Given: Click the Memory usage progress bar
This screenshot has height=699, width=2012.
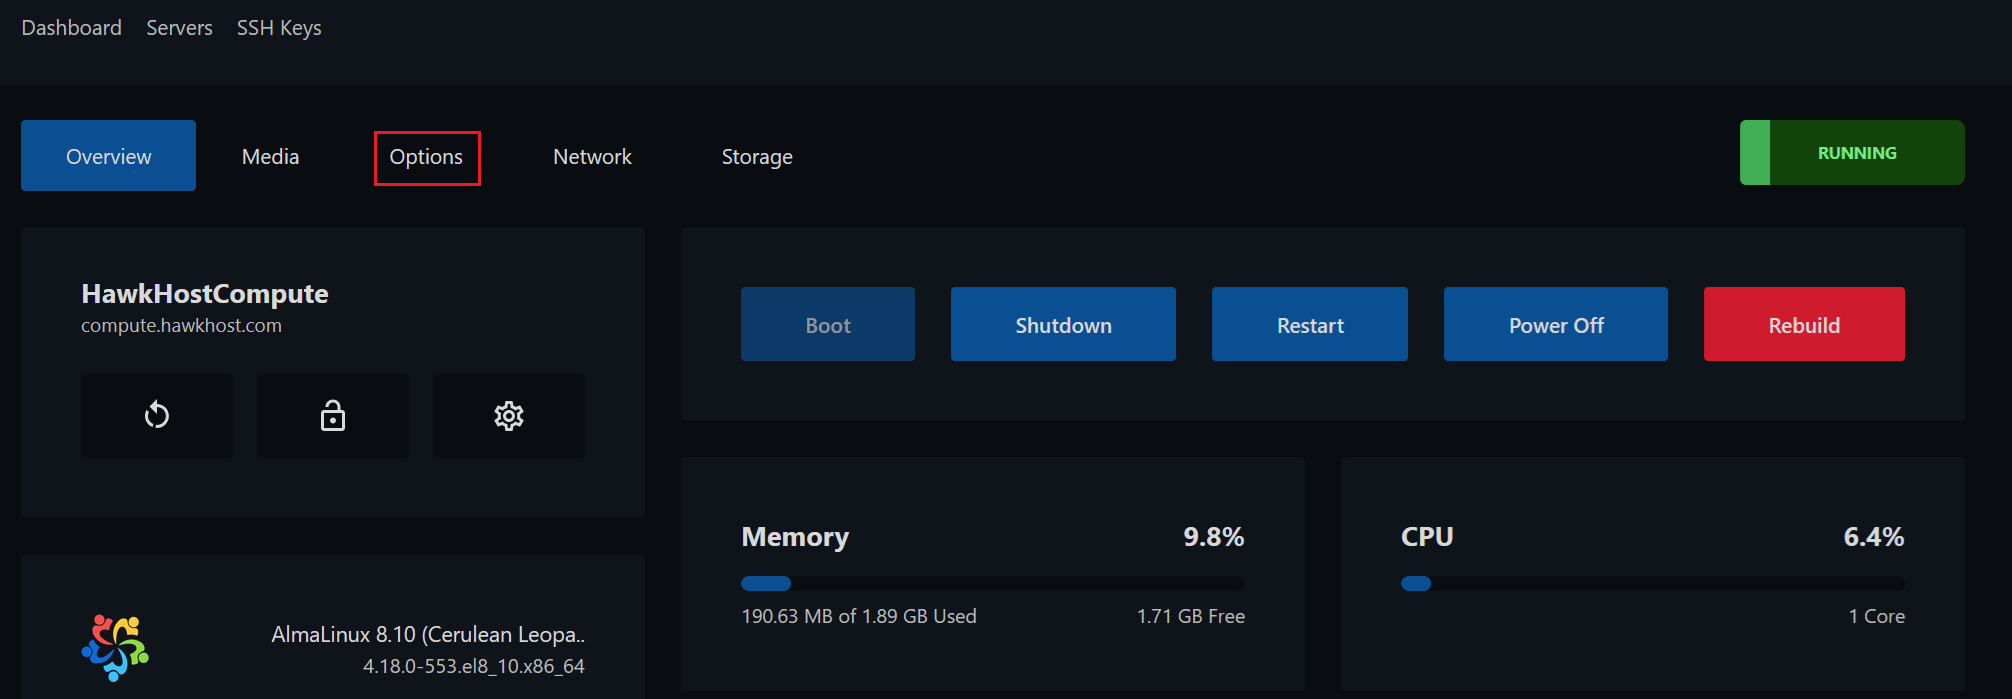Looking at the screenshot, I should pyautogui.click(x=993, y=583).
